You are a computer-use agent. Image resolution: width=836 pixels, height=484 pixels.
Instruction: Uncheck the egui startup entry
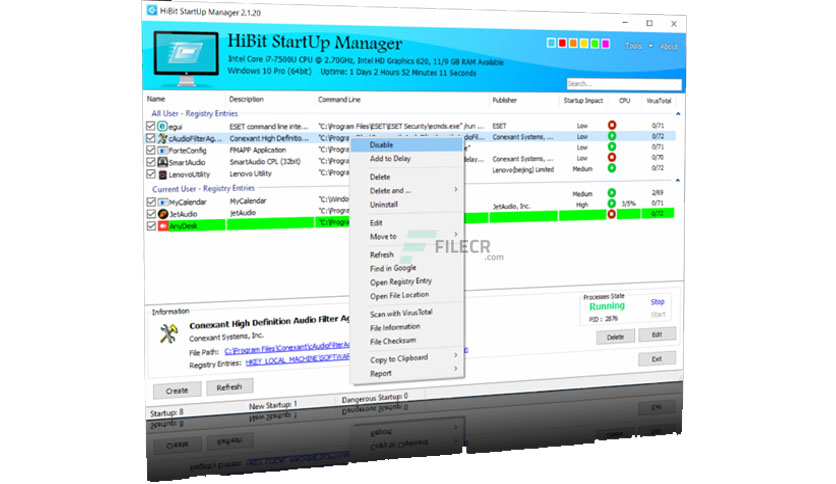[x=151, y=126]
